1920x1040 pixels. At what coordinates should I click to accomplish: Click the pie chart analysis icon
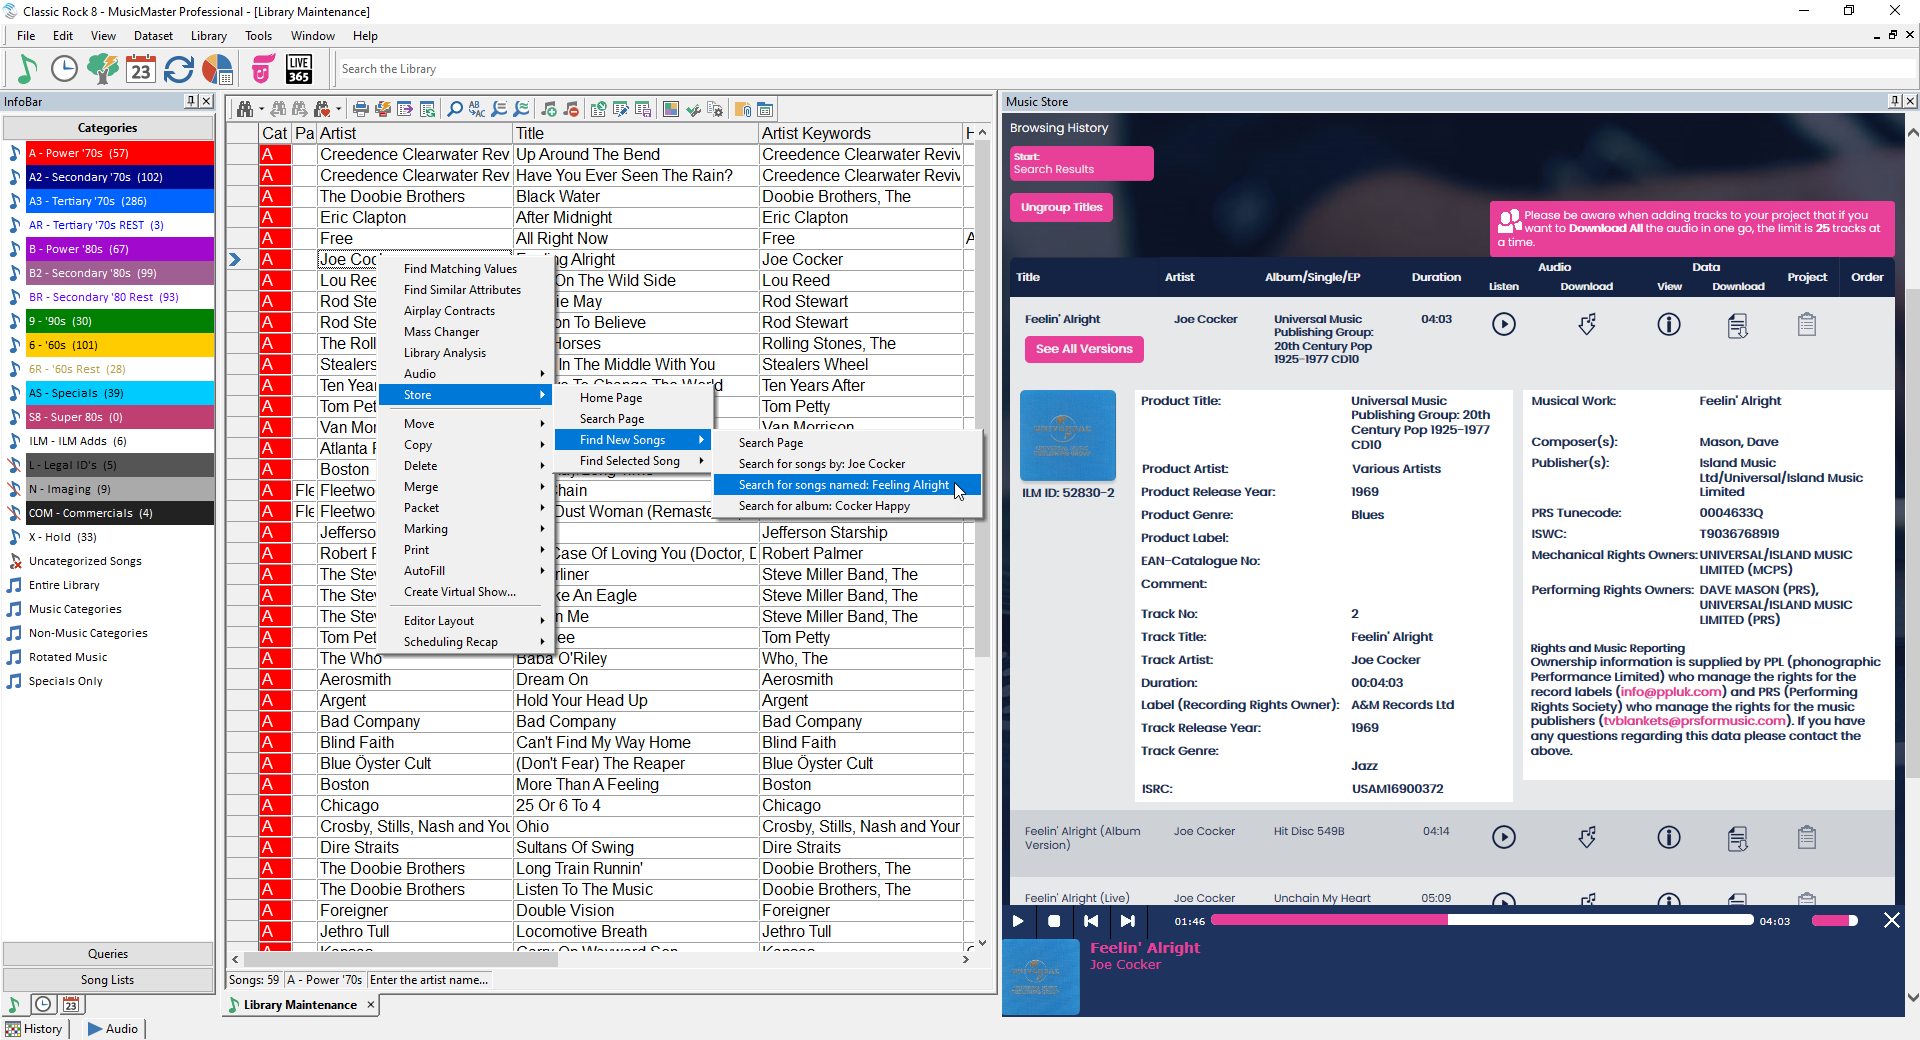click(x=217, y=69)
